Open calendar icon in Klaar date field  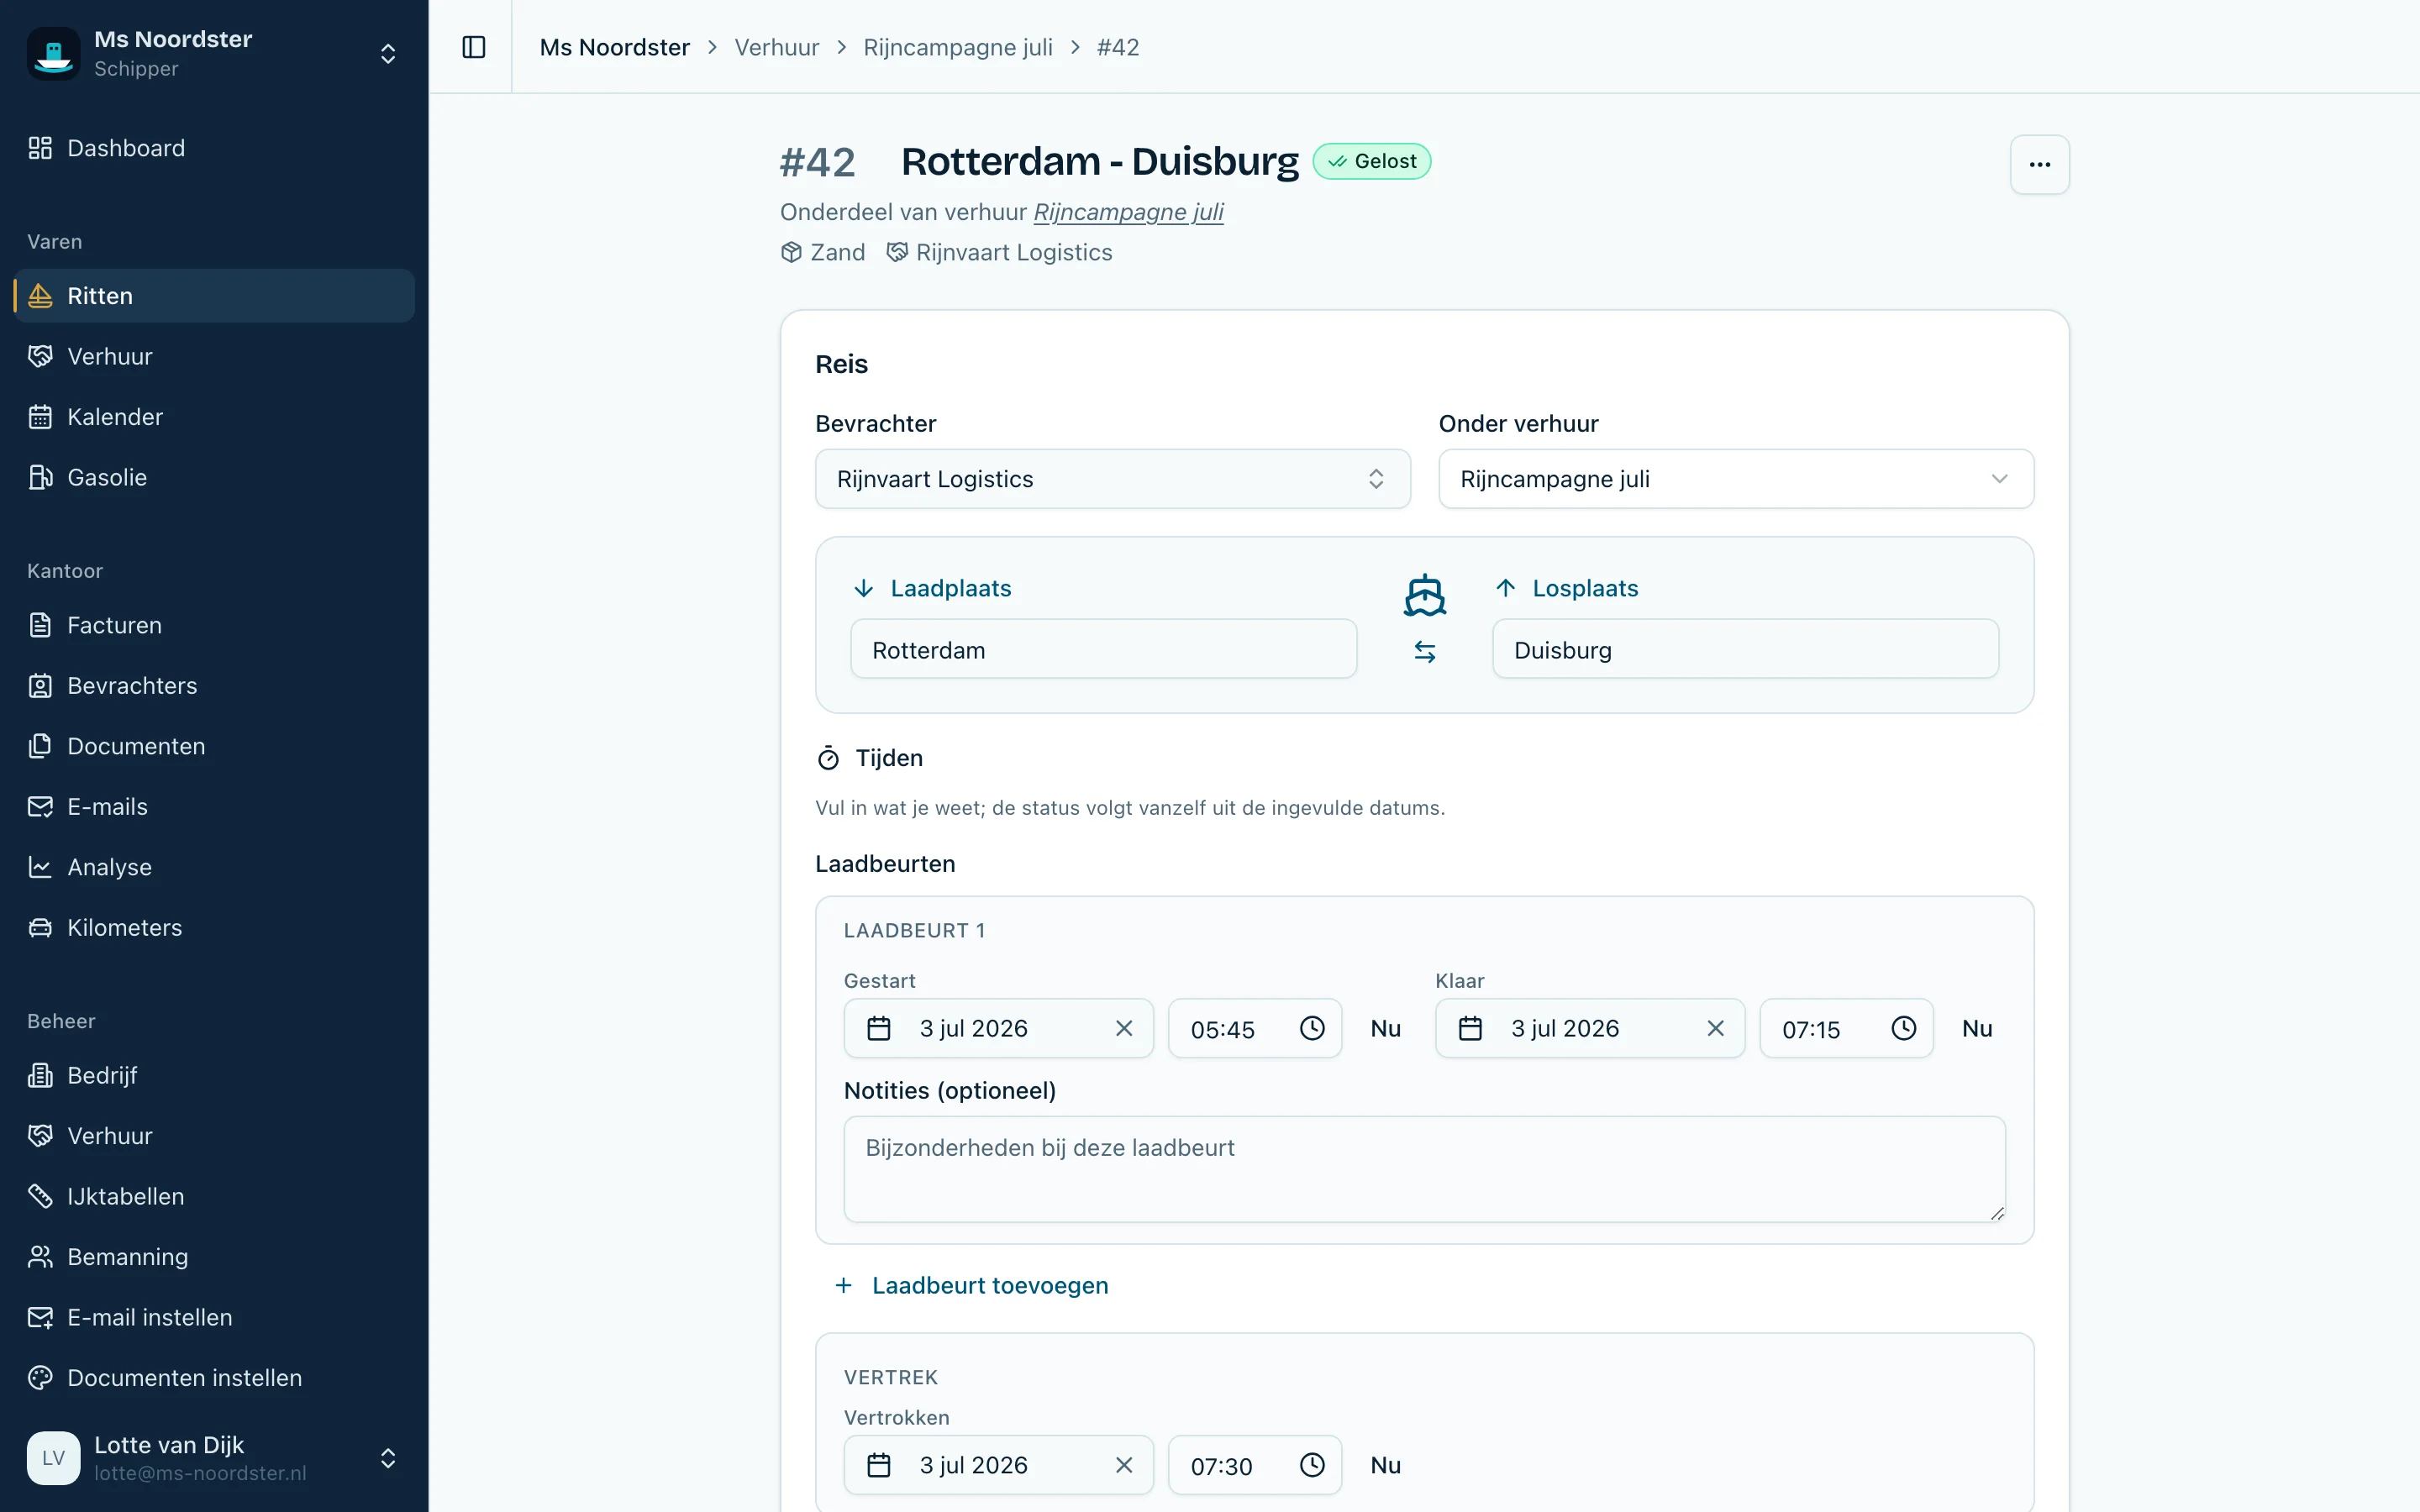[1470, 1028]
